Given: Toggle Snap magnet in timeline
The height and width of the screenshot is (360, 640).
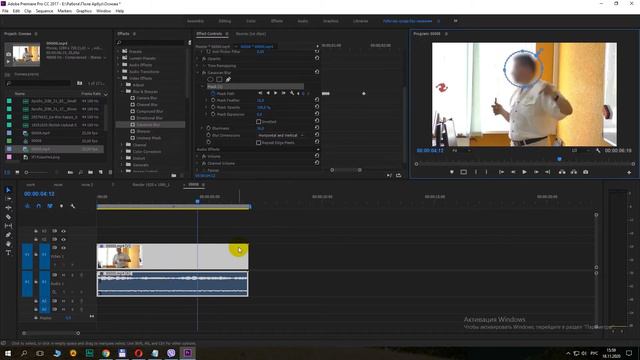Looking at the screenshot, I should pos(38,206).
